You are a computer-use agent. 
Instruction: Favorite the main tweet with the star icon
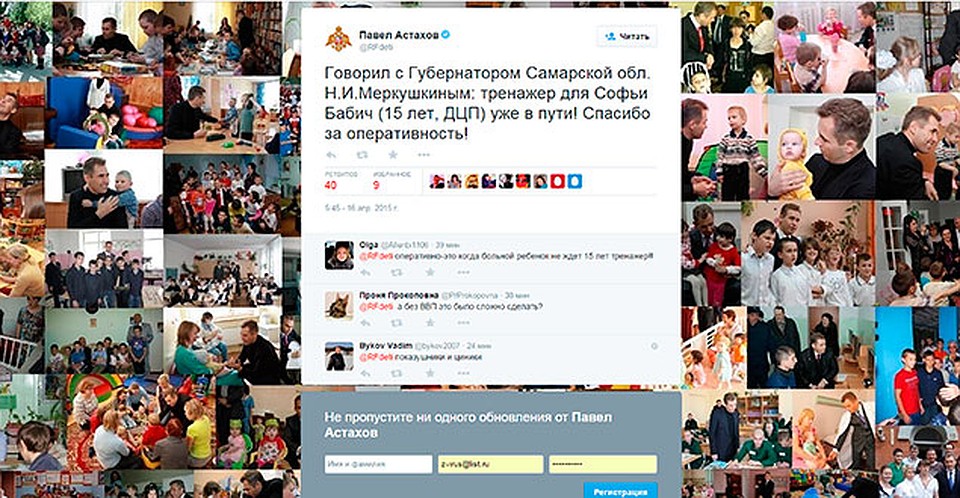[x=394, y=155]
